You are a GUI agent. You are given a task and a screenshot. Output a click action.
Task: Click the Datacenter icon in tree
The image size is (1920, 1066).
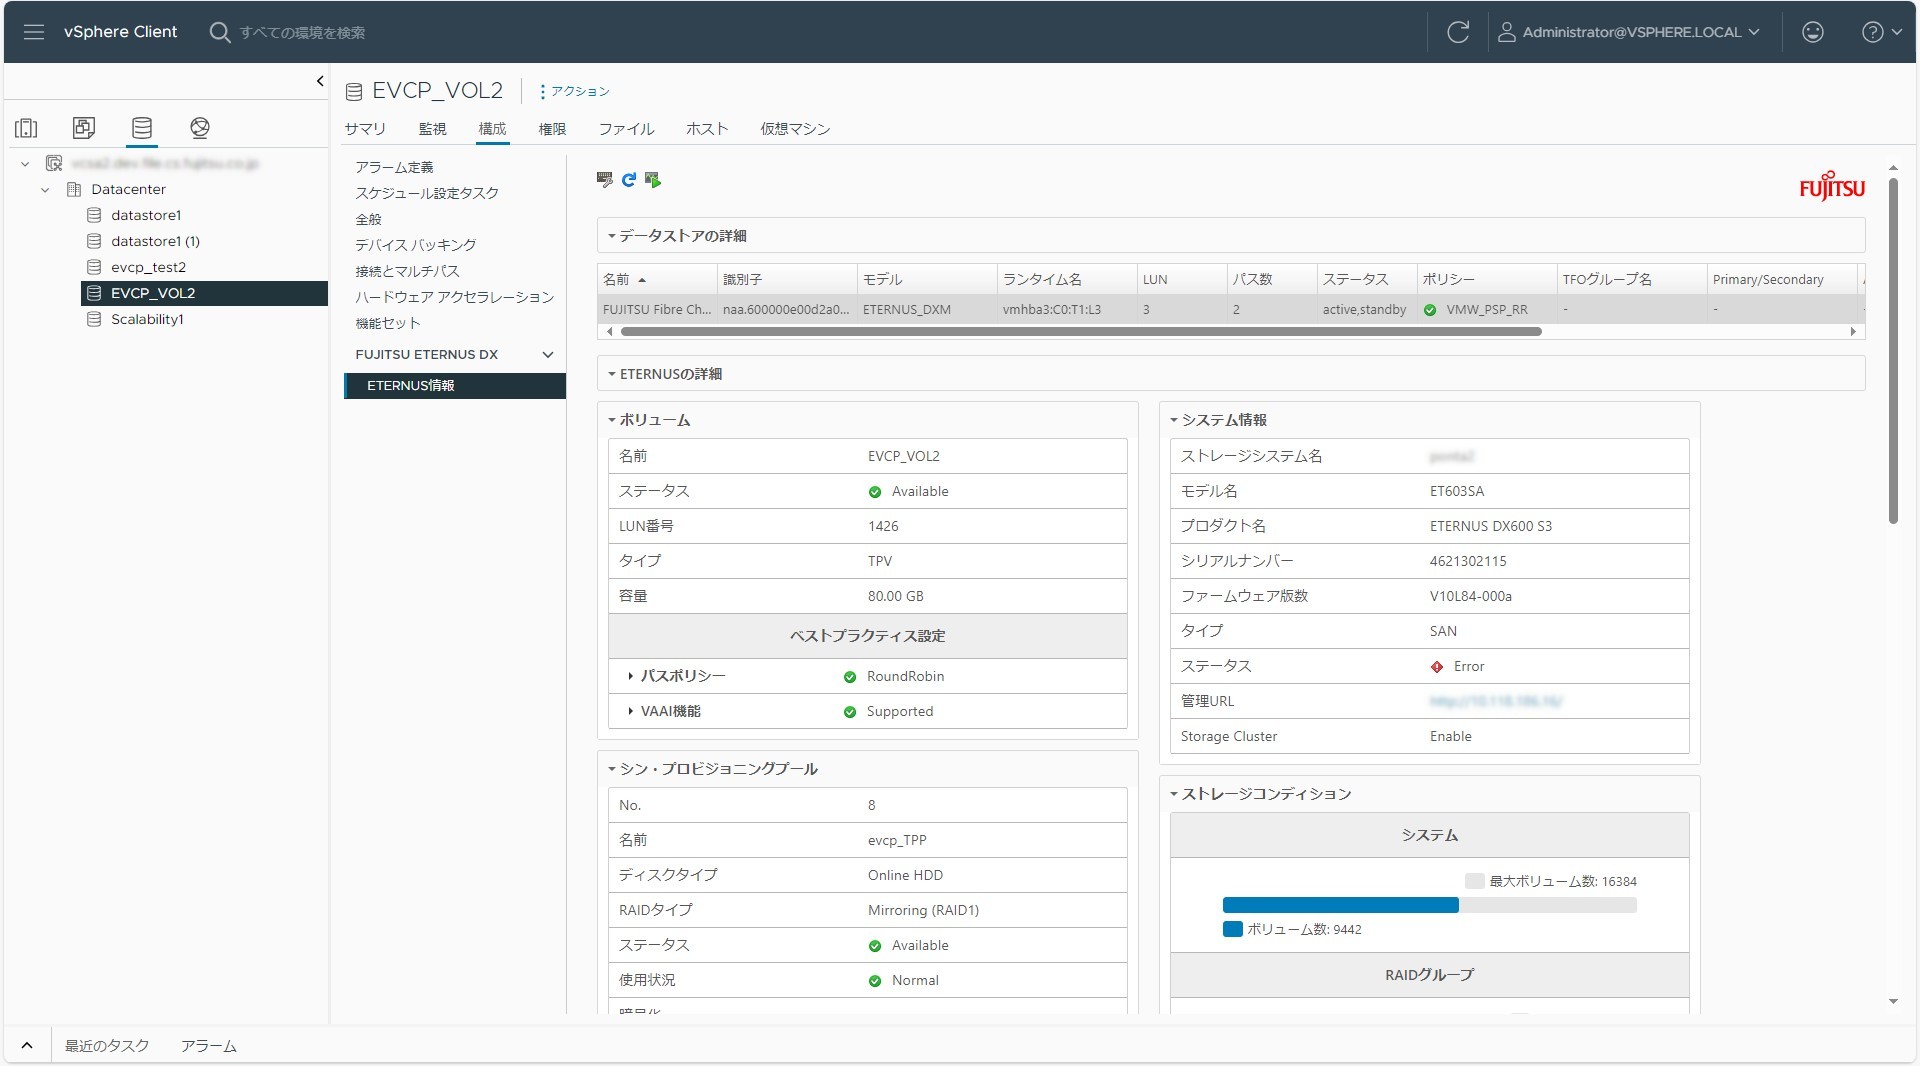coord(73,189)
